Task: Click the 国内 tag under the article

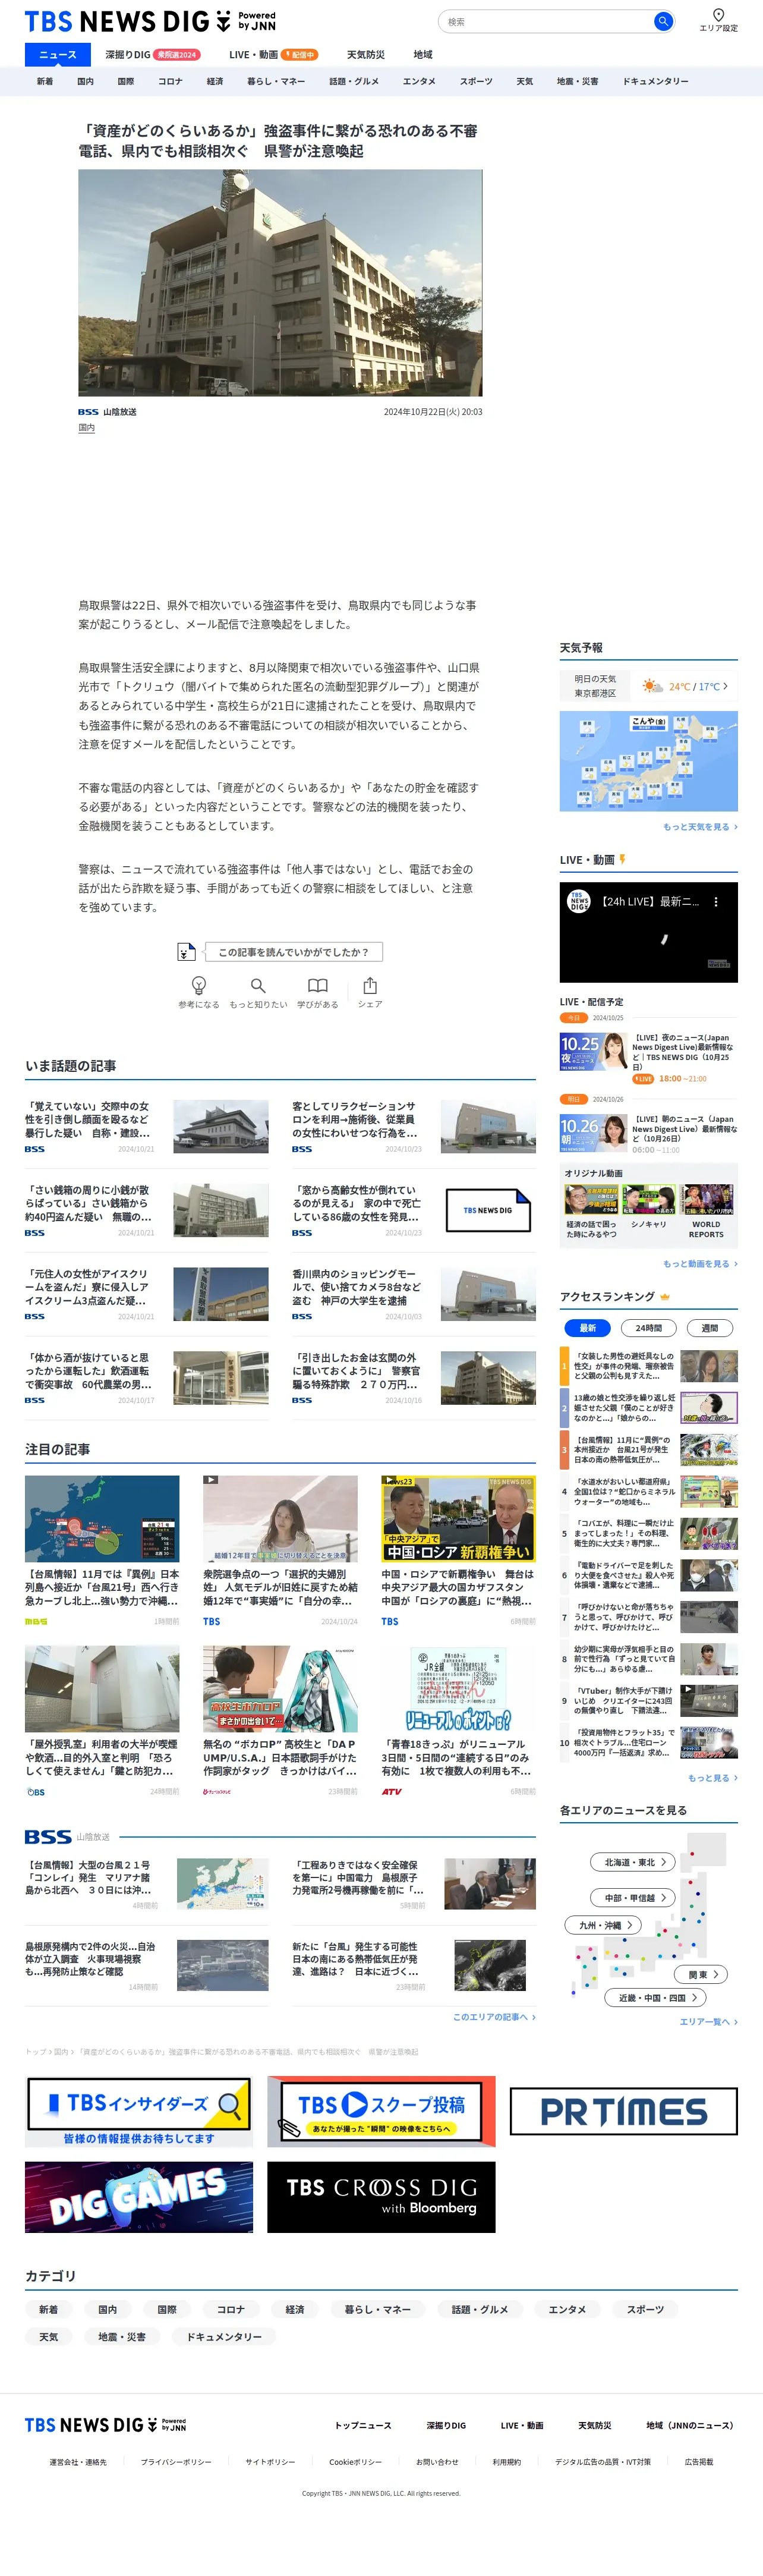Action: pos(87,428)
